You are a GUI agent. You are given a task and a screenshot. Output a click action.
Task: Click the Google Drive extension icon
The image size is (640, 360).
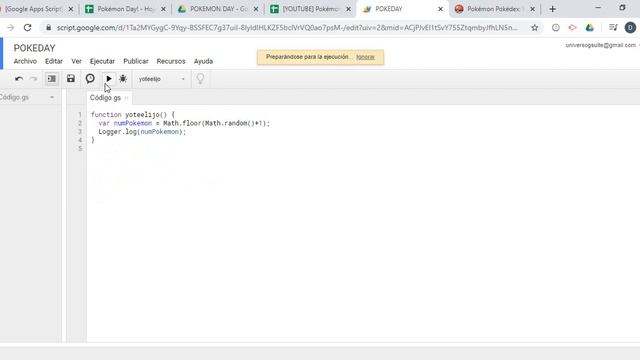(589, 28)
